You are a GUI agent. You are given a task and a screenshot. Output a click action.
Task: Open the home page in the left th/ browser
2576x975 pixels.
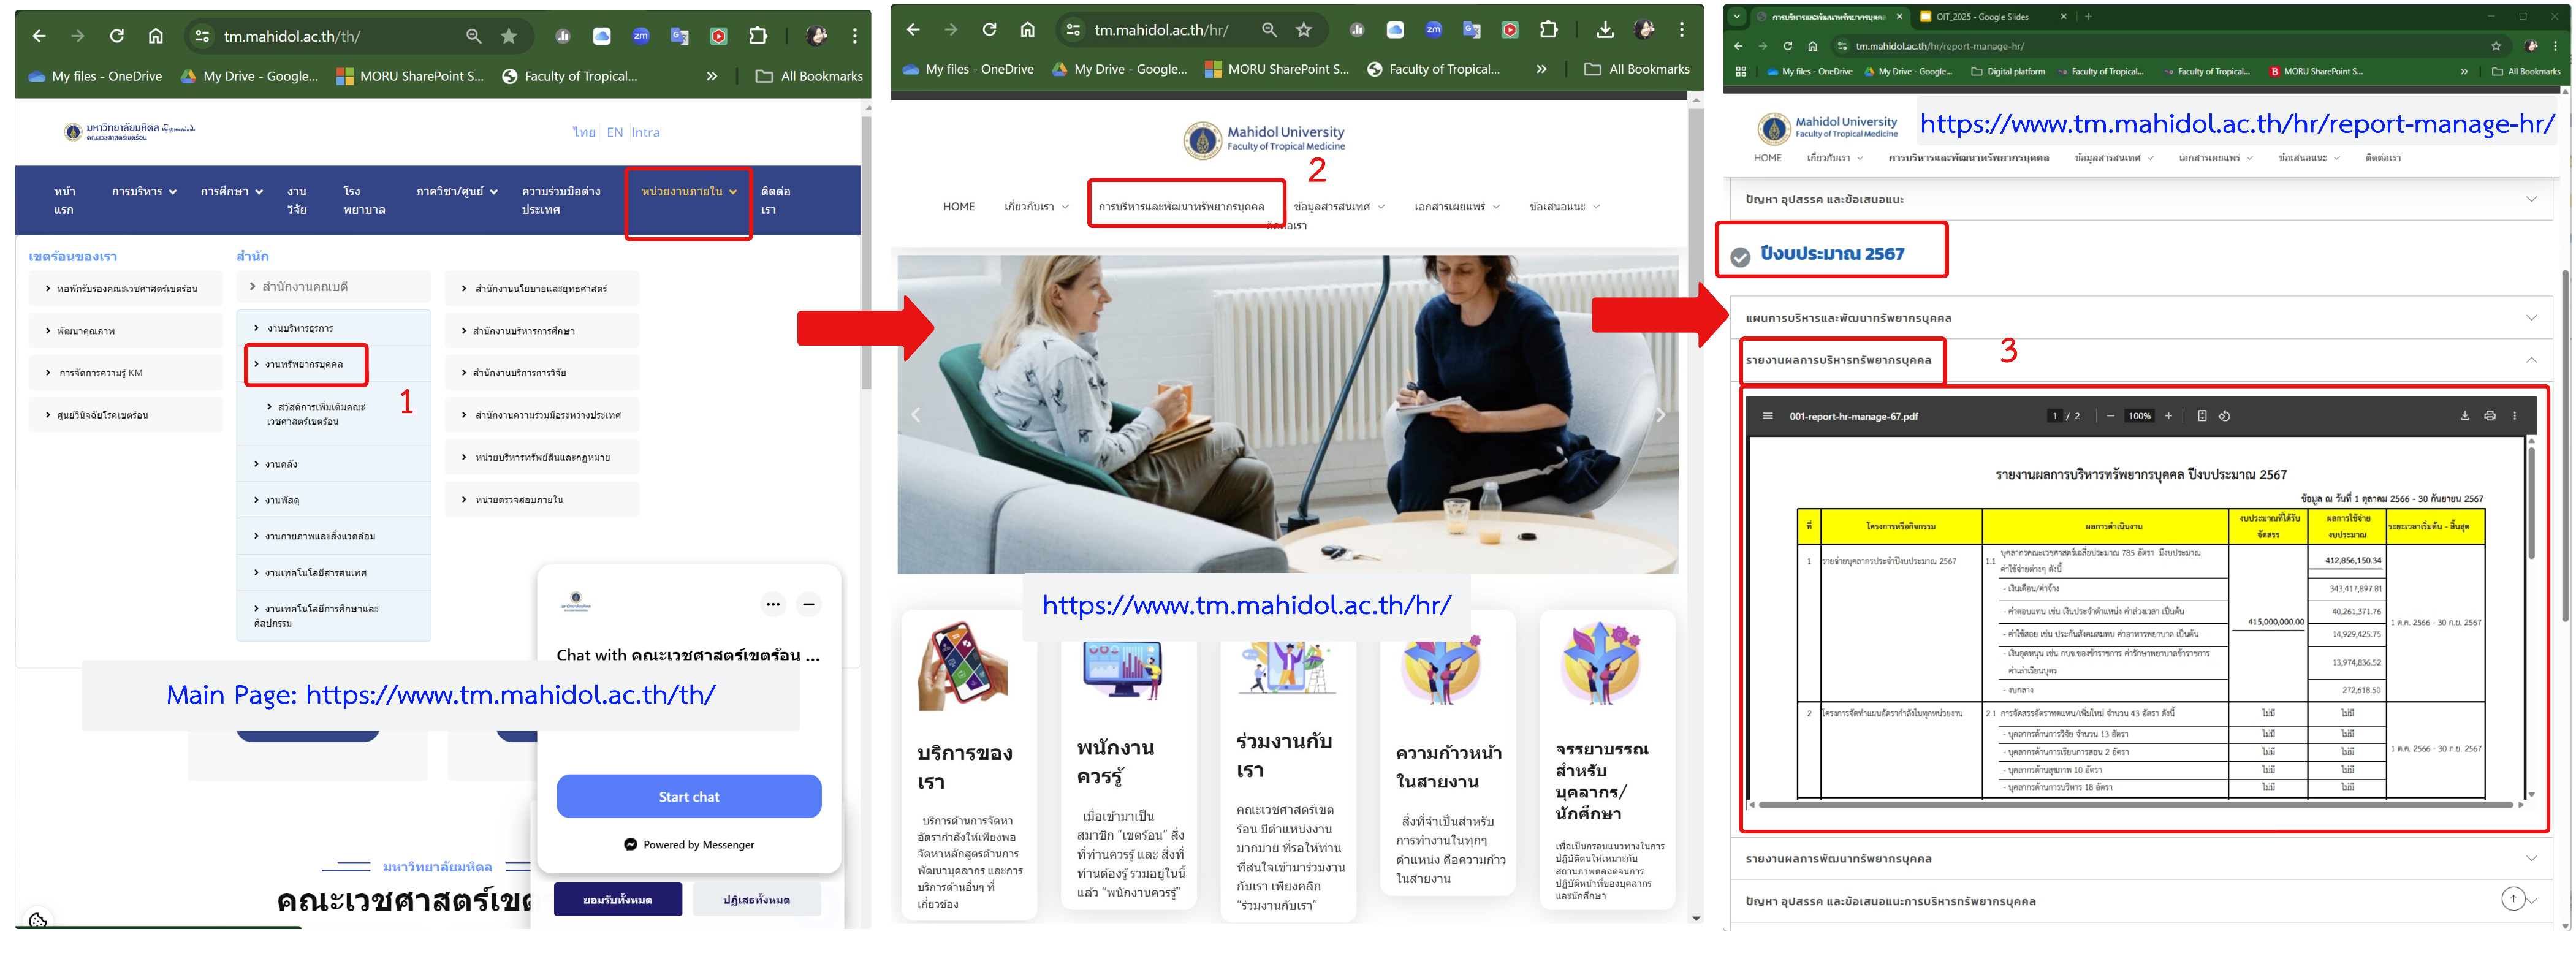[x=156, y=36]
